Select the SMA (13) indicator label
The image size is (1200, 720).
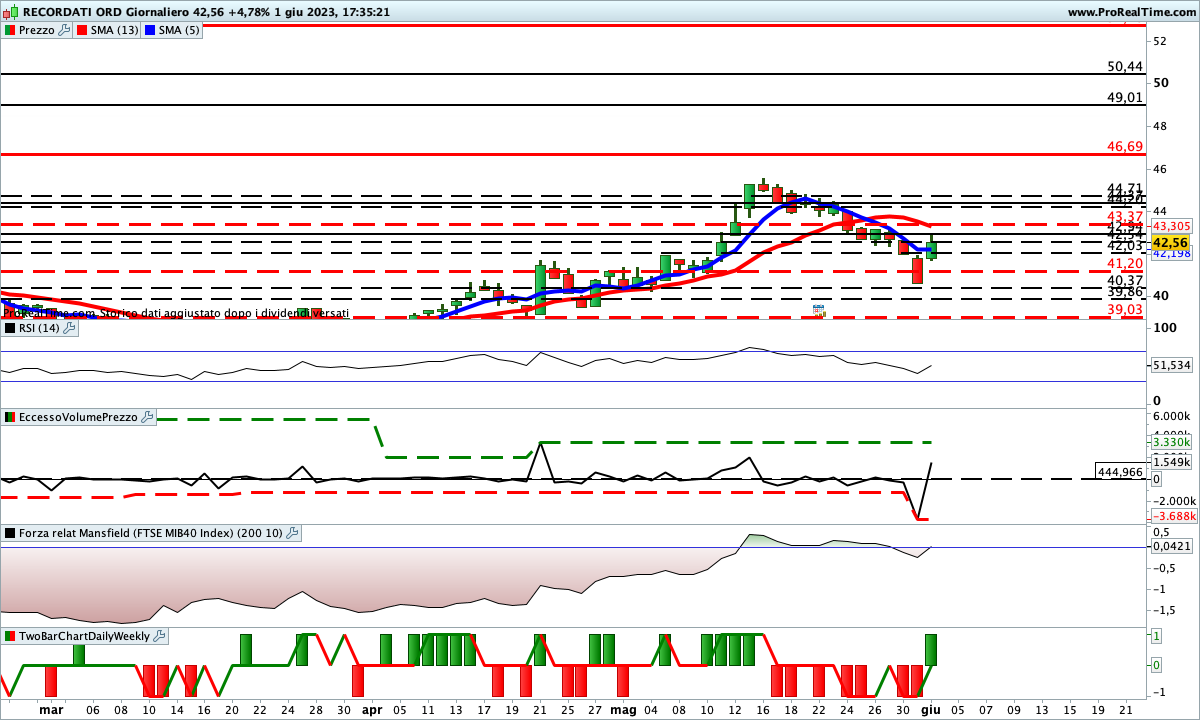[x=116, y=30]
